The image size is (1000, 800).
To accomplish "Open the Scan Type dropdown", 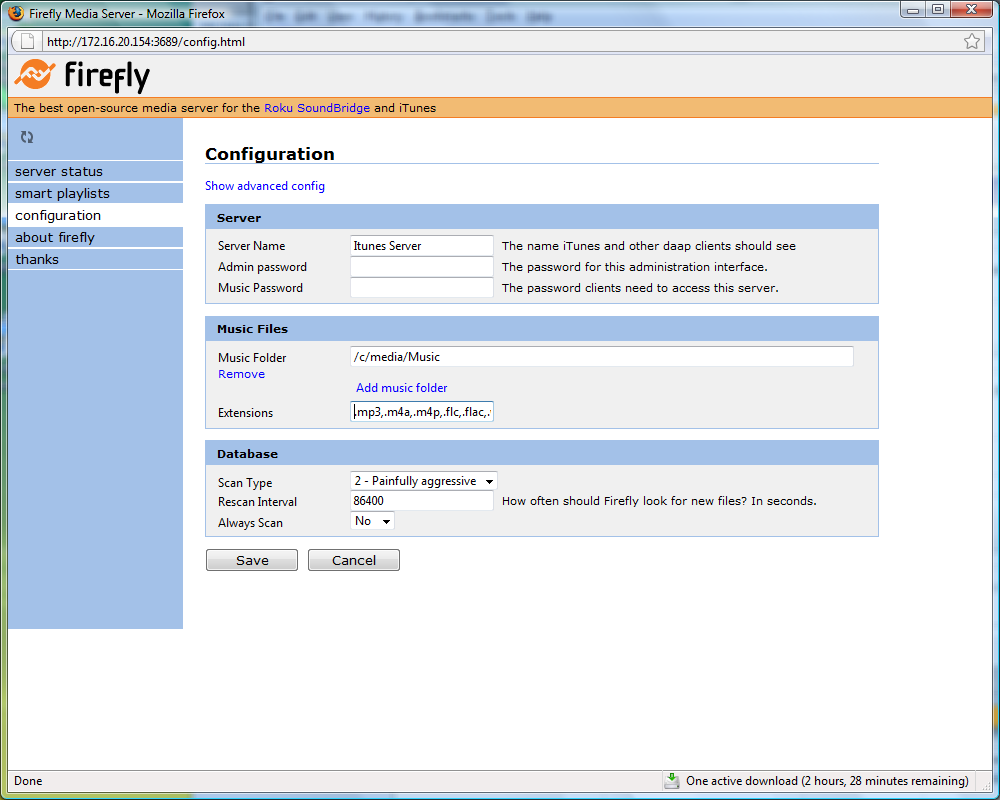I will 423,481.
